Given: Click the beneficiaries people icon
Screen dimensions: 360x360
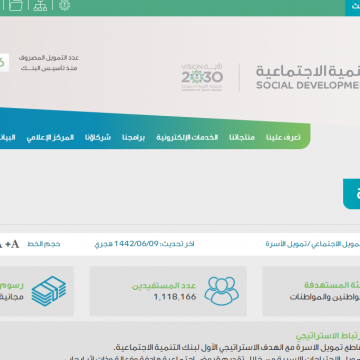Looking at the screenshot, I should pos(222,291).
